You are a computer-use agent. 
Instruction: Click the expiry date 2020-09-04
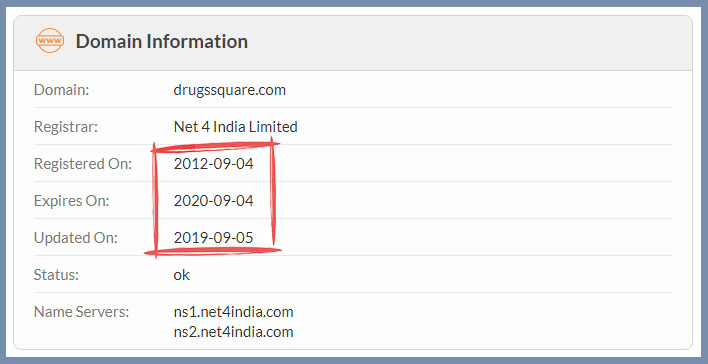(214, 201)
